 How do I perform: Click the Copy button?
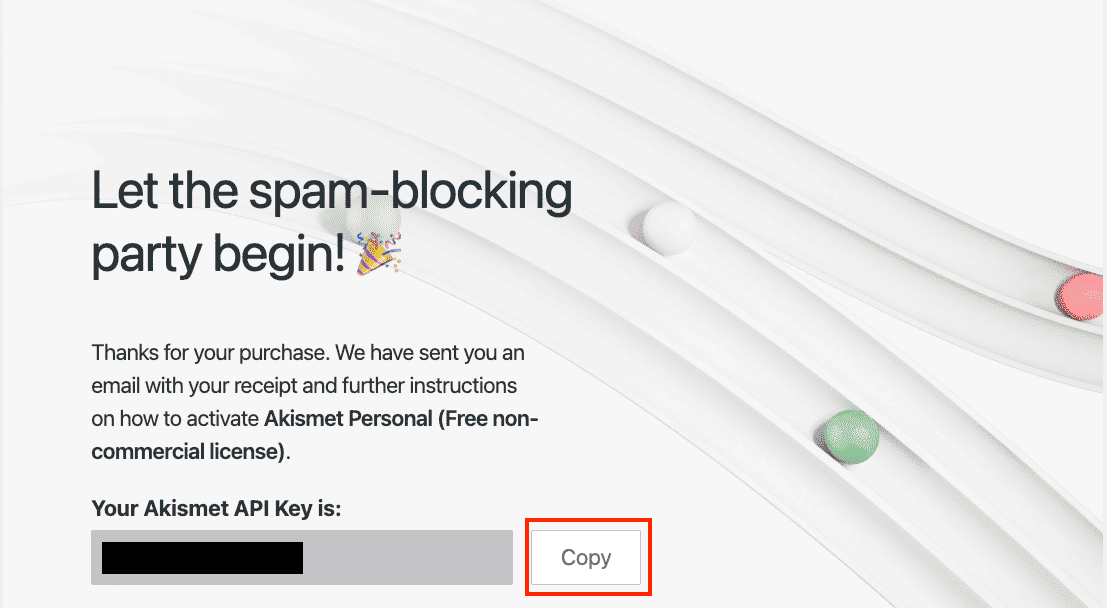point(585,557)
